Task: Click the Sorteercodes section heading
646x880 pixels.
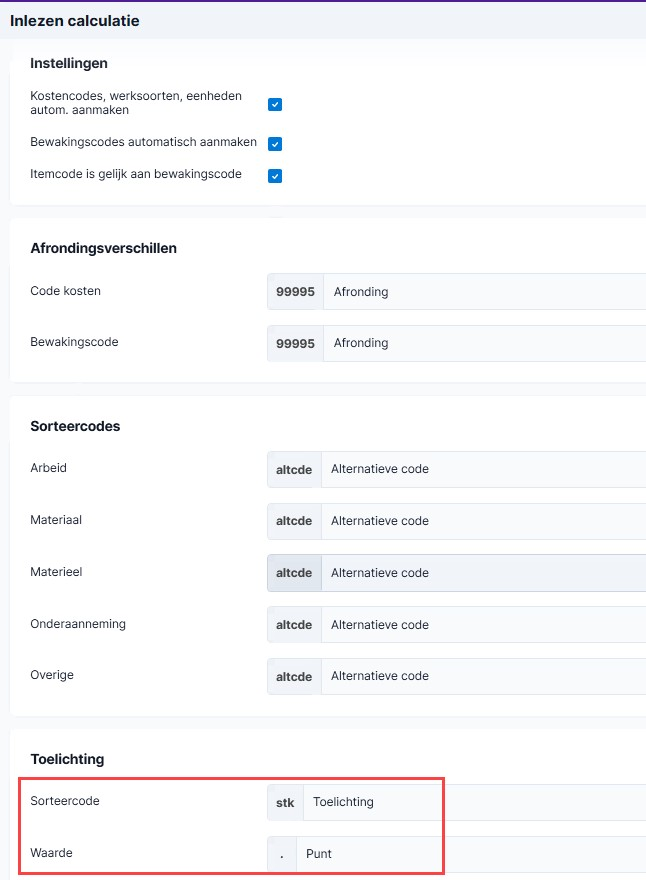Action: [75, 426]
